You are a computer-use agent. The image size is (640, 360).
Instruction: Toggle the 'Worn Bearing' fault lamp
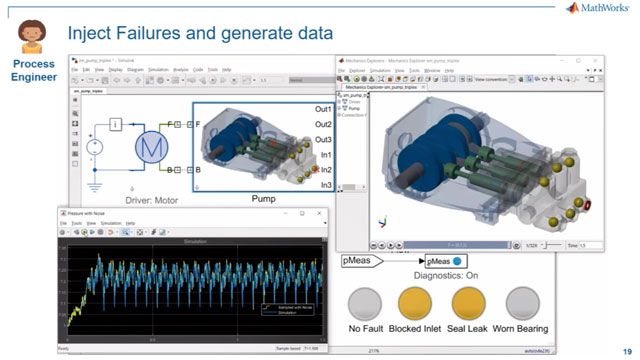522,303
